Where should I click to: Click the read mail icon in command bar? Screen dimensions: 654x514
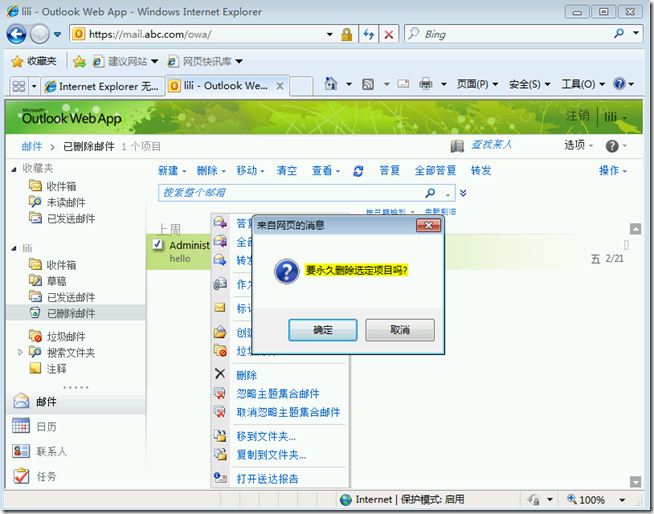tap(403, 84)
